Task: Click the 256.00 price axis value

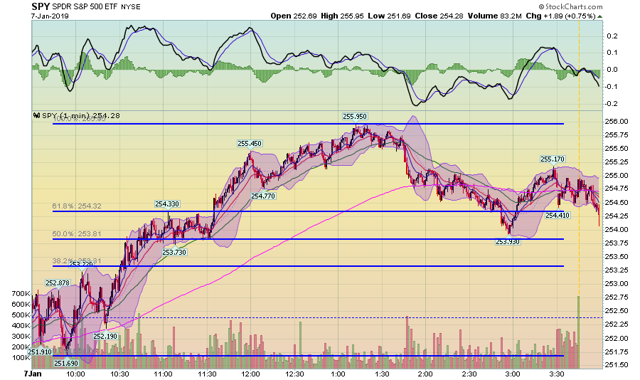Action: pos(616,122)
